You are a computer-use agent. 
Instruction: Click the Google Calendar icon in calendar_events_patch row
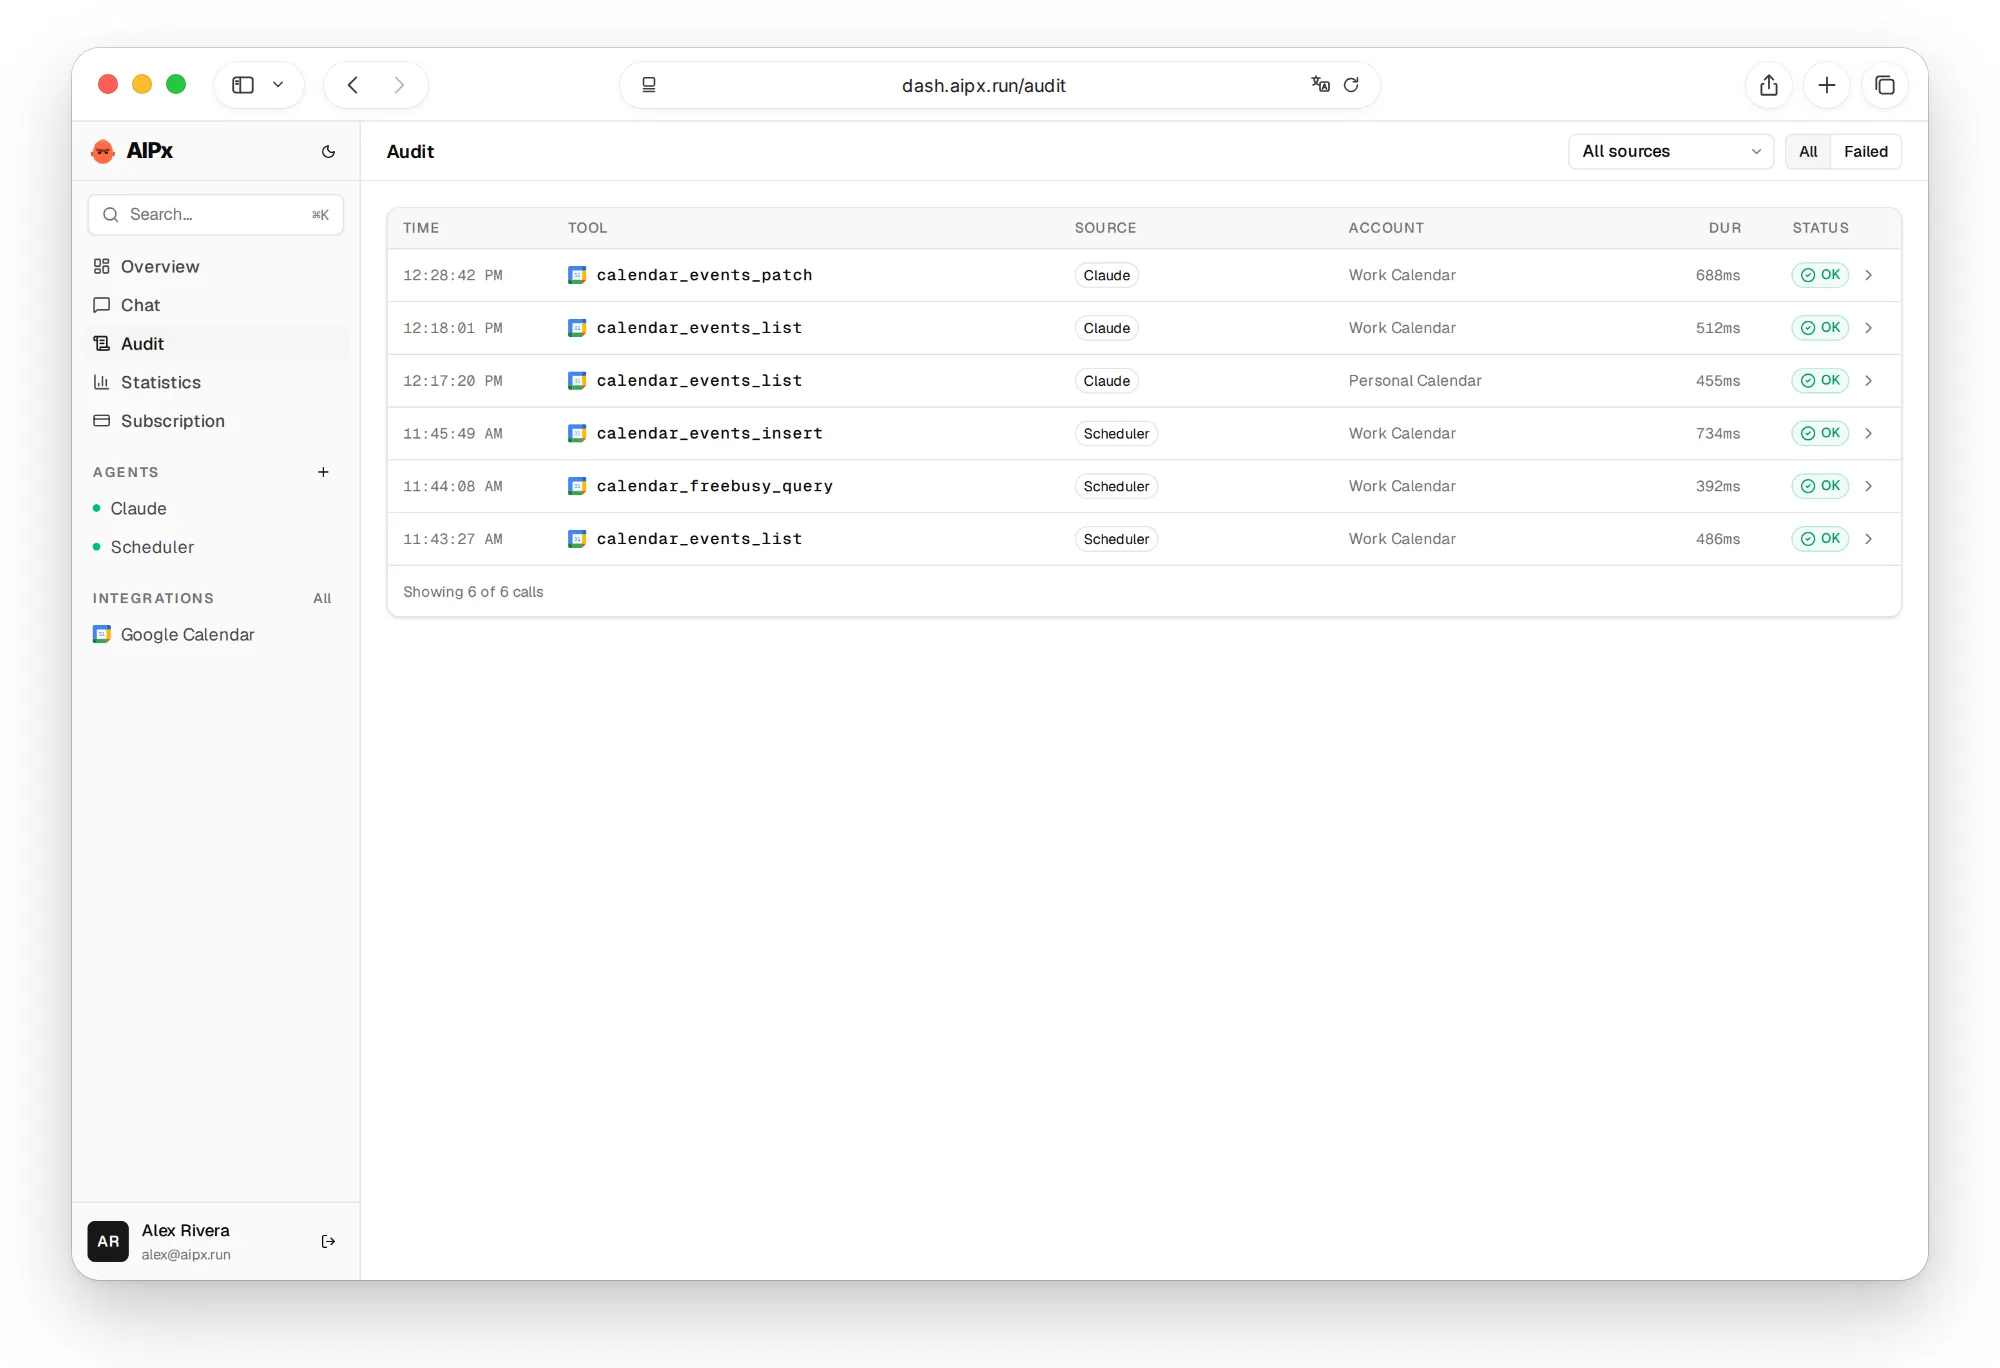pos(577,275)
